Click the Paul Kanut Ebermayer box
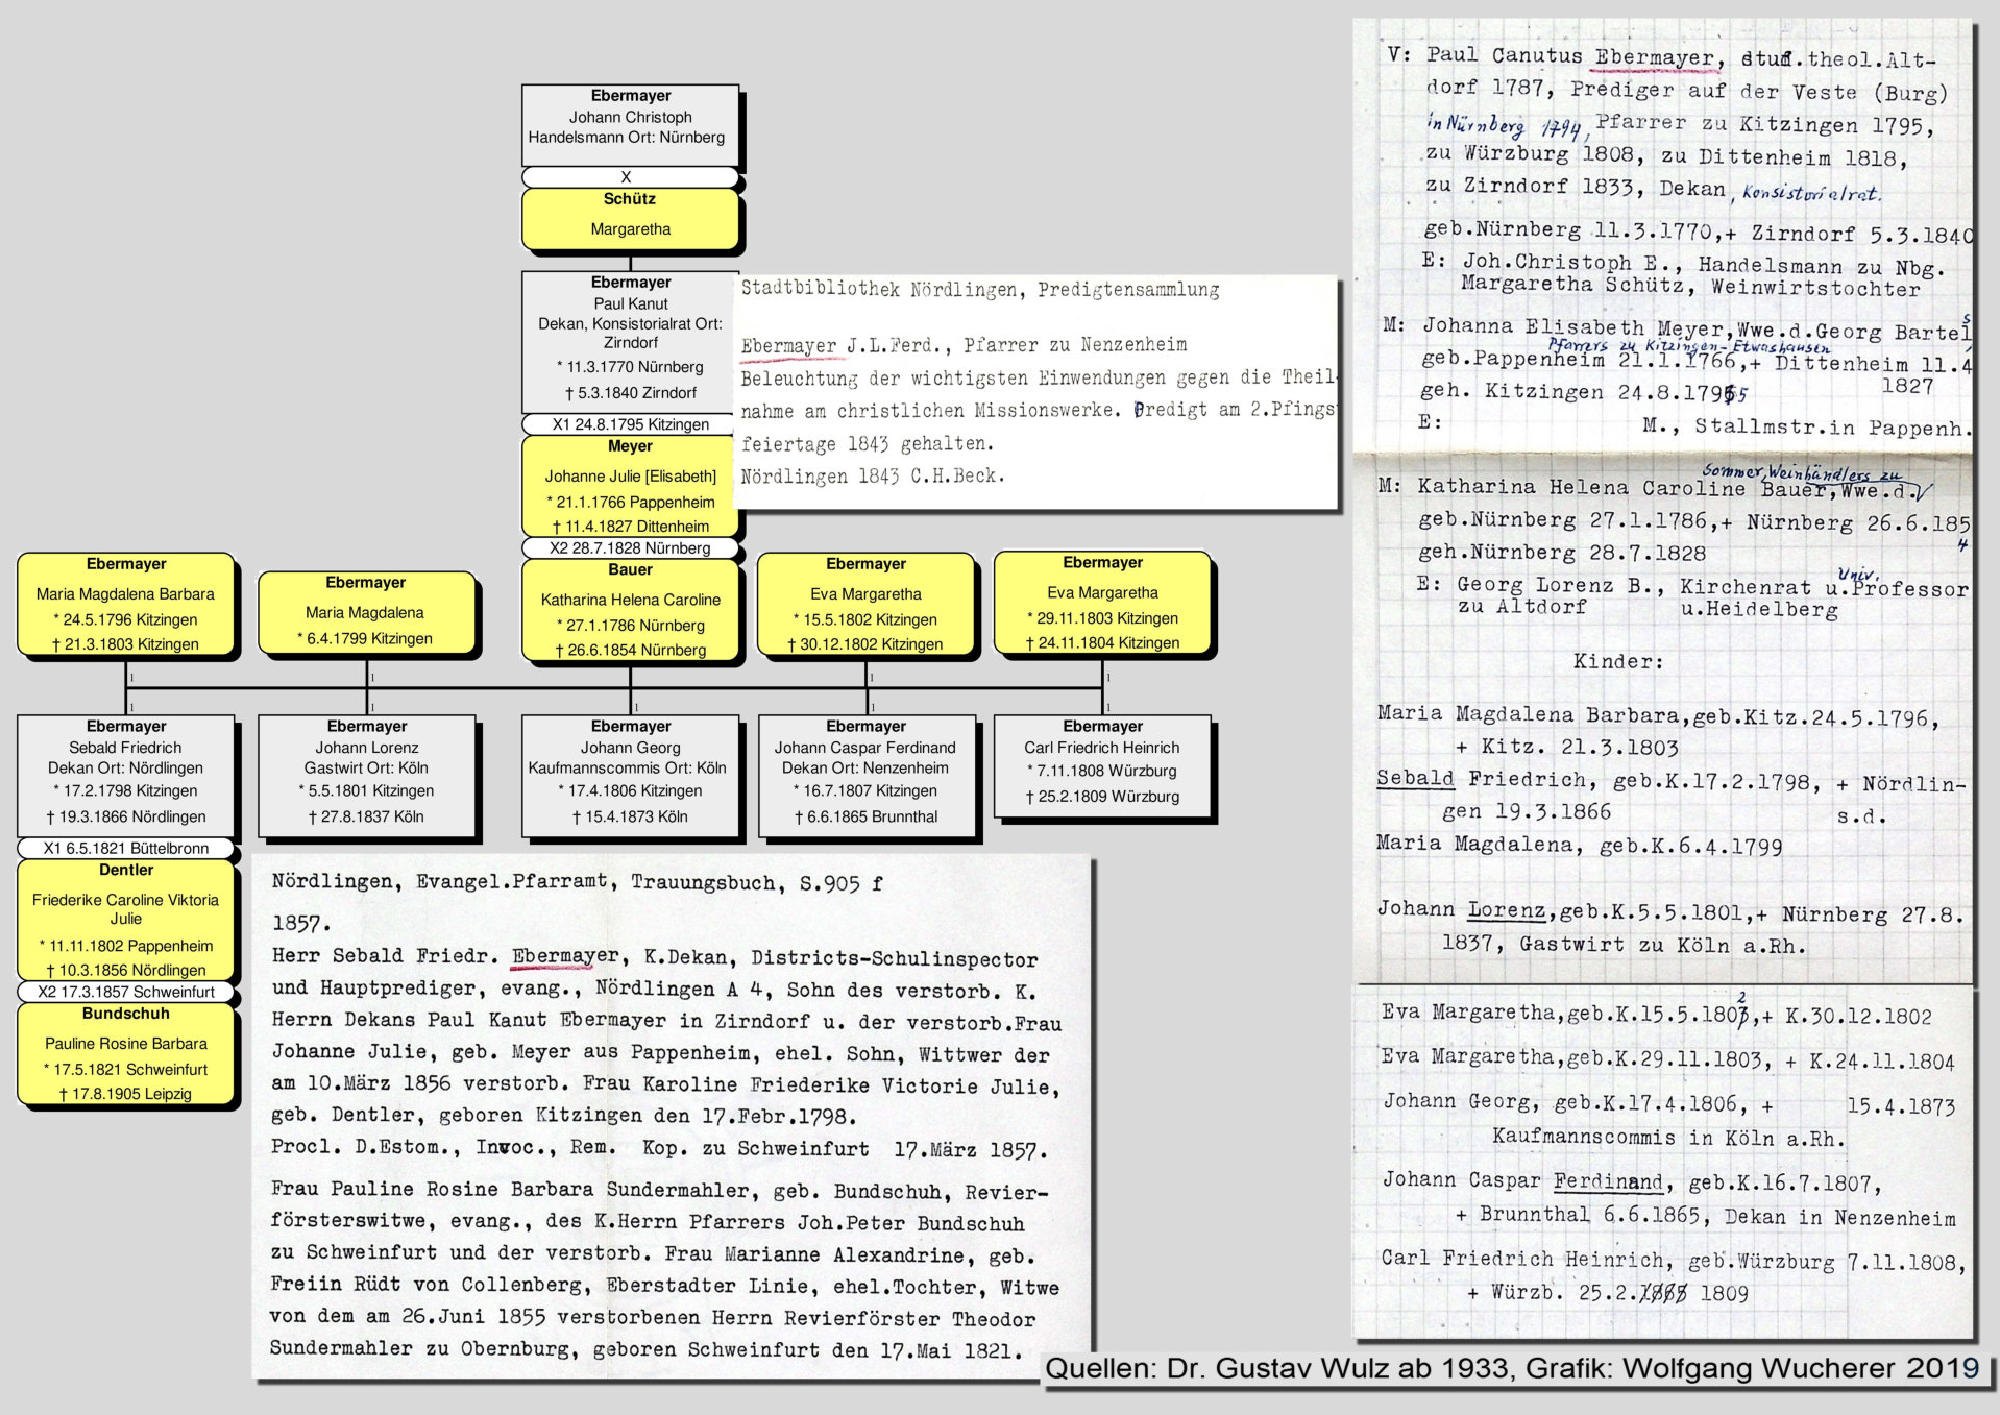 pos(630,341)
